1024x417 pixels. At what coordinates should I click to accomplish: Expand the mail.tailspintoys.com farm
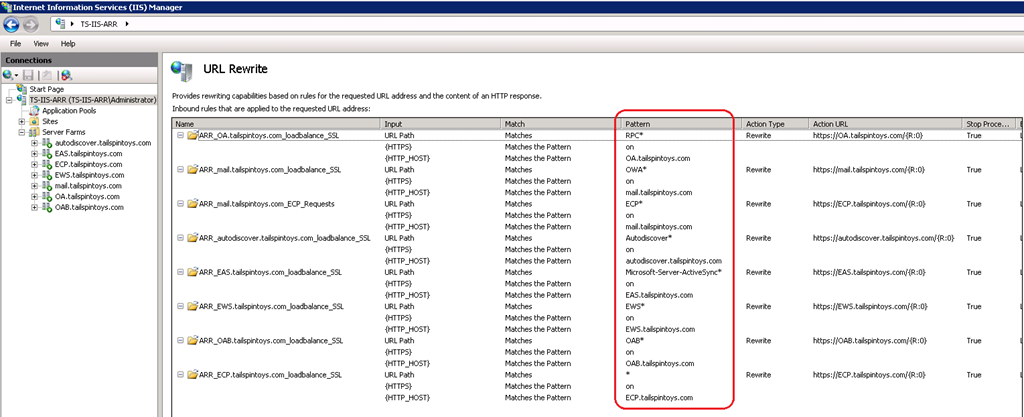pos(34,186)
